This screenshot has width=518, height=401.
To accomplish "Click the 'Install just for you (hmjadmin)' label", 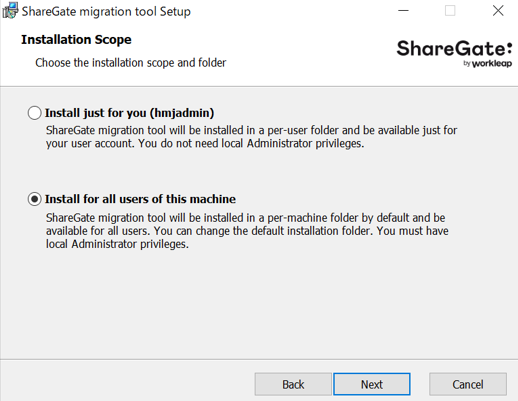I will click(129, 113).
